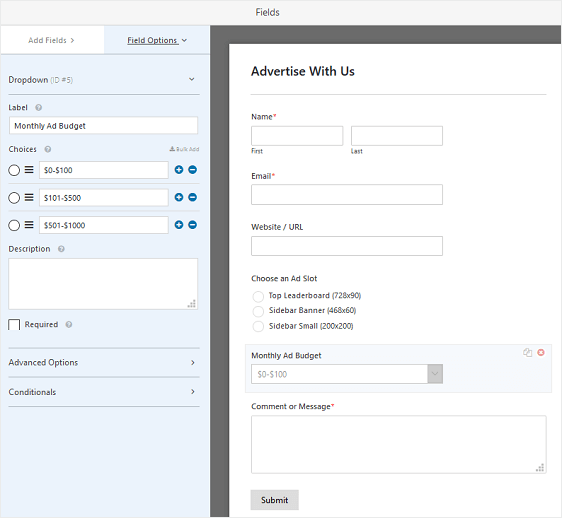Expand the Advanced Options section
The image size is (562, 518).
coord(104,362)
